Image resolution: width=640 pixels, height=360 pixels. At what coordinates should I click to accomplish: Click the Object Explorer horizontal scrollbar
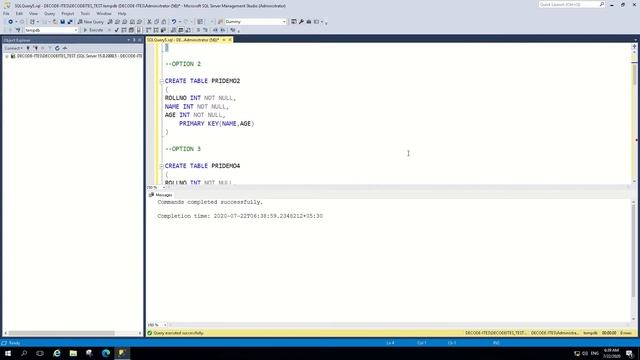coord(72,333)
